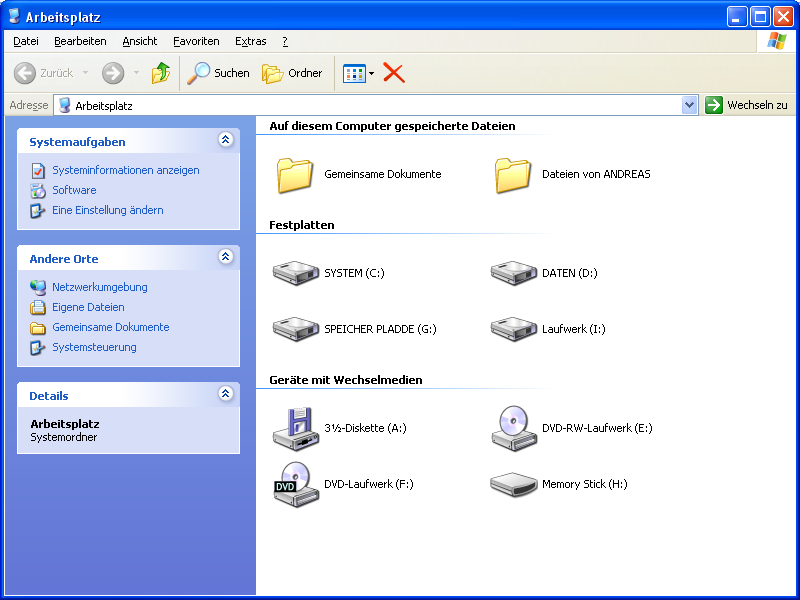Open the Suchen search tool
Viewport: 800px width, 600px height.
218,73
